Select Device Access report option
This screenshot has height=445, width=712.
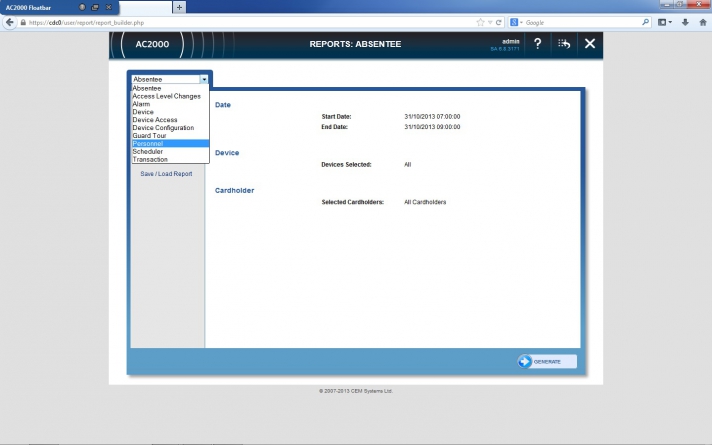170,120
